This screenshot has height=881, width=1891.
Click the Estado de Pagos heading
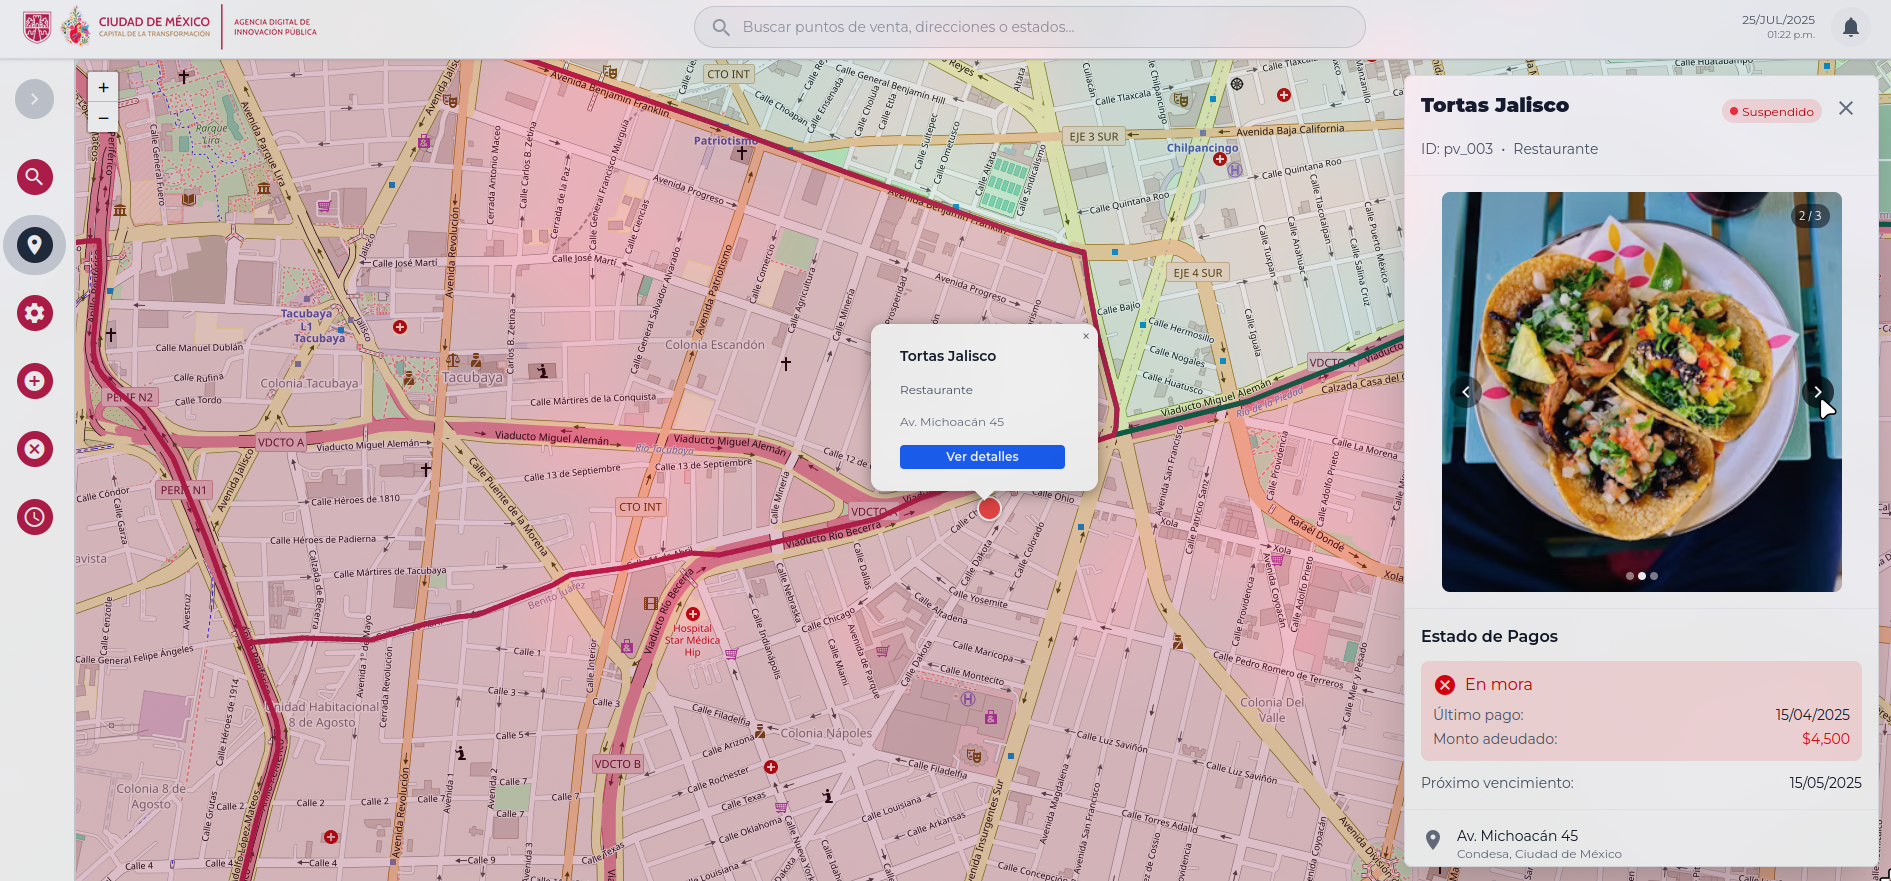[1489, 637]
